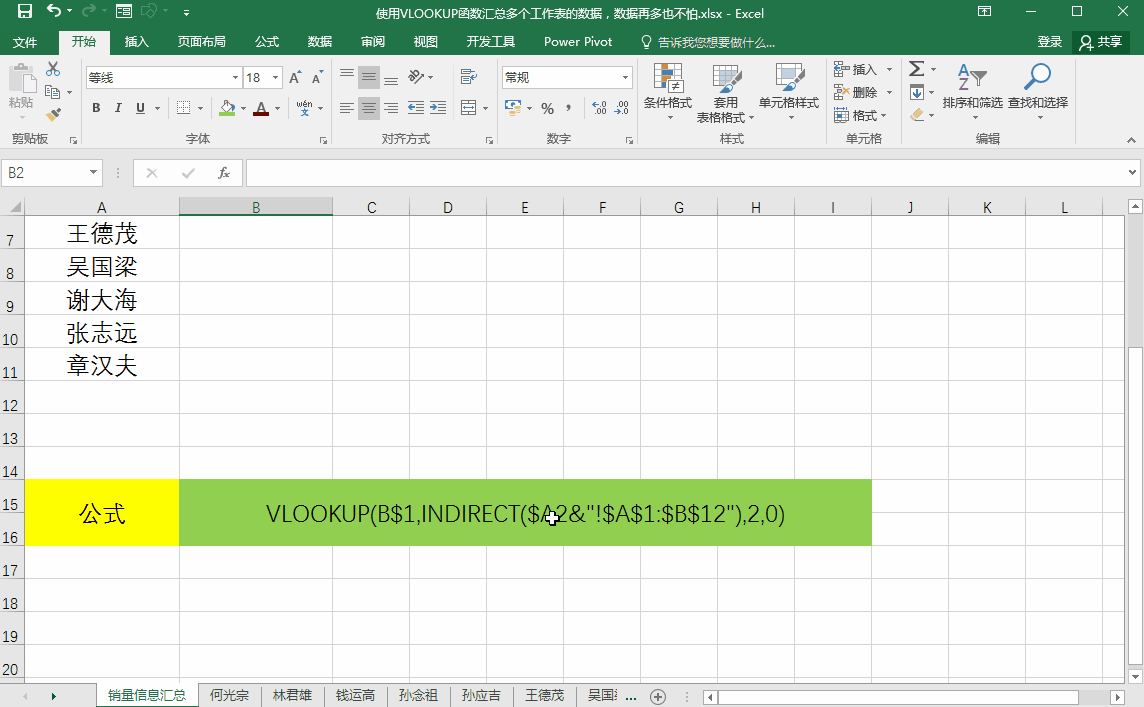
Task: Open font name dropdown showing 等线
Action: tap(236, 77)
